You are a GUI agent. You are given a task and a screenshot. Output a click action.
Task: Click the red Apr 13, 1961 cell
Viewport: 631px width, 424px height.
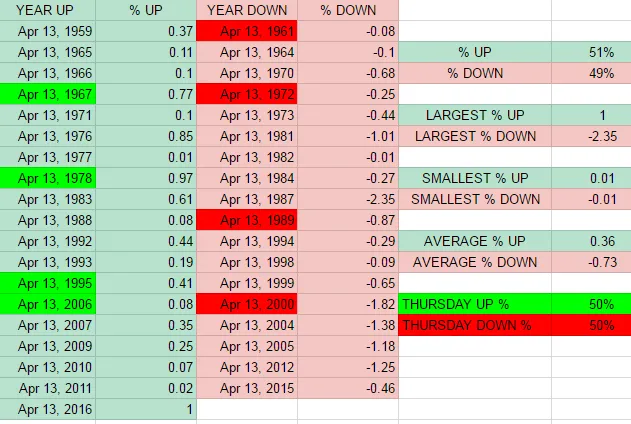point(247,31)
